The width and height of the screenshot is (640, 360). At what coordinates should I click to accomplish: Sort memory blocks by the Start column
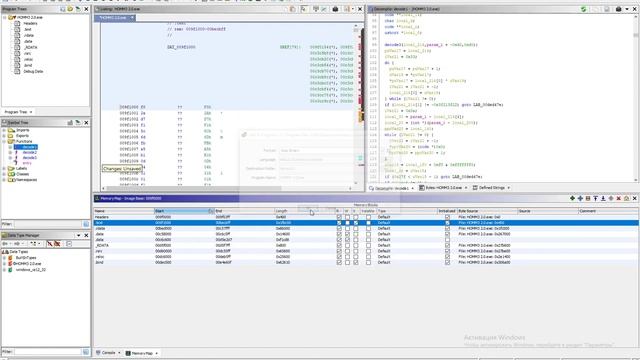tap(184, 211)
